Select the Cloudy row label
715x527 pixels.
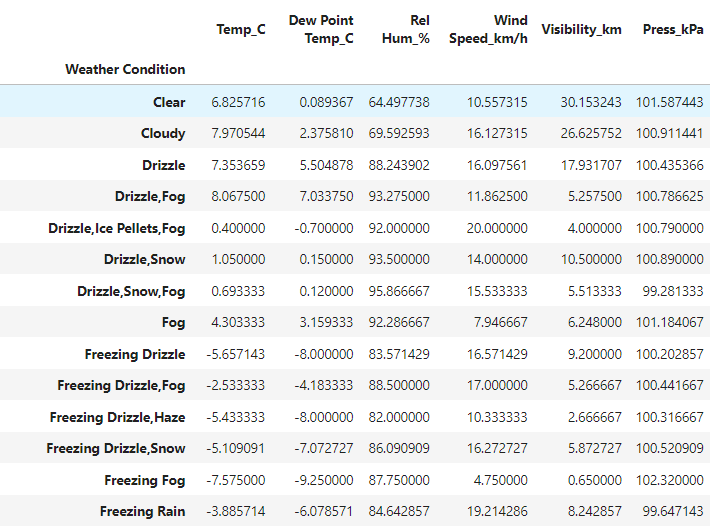pos(162,133)
